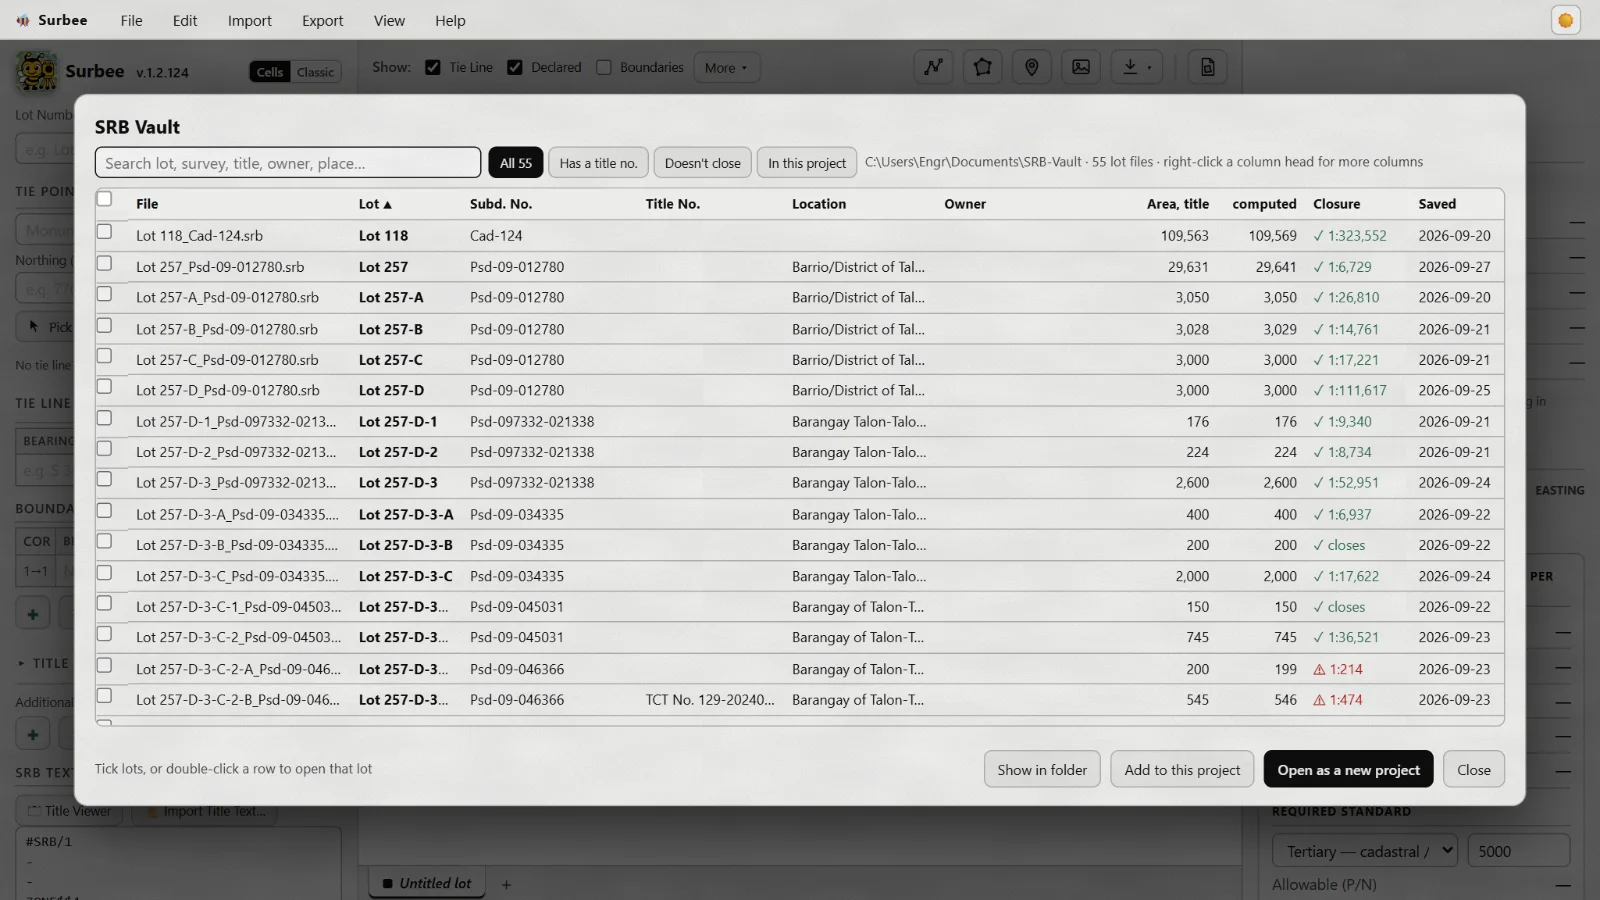Screen dimensions: 1600x900
Task: Enable the Boundaries show checkbox
Action: (x=604, y=67)
